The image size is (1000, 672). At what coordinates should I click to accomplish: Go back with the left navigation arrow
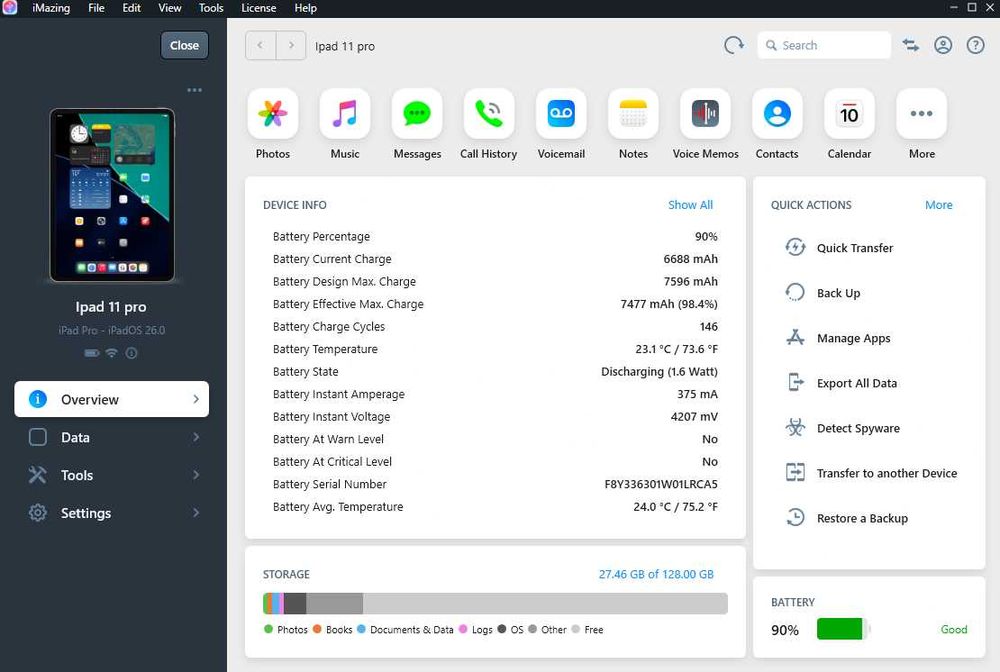tap(260, 45)
